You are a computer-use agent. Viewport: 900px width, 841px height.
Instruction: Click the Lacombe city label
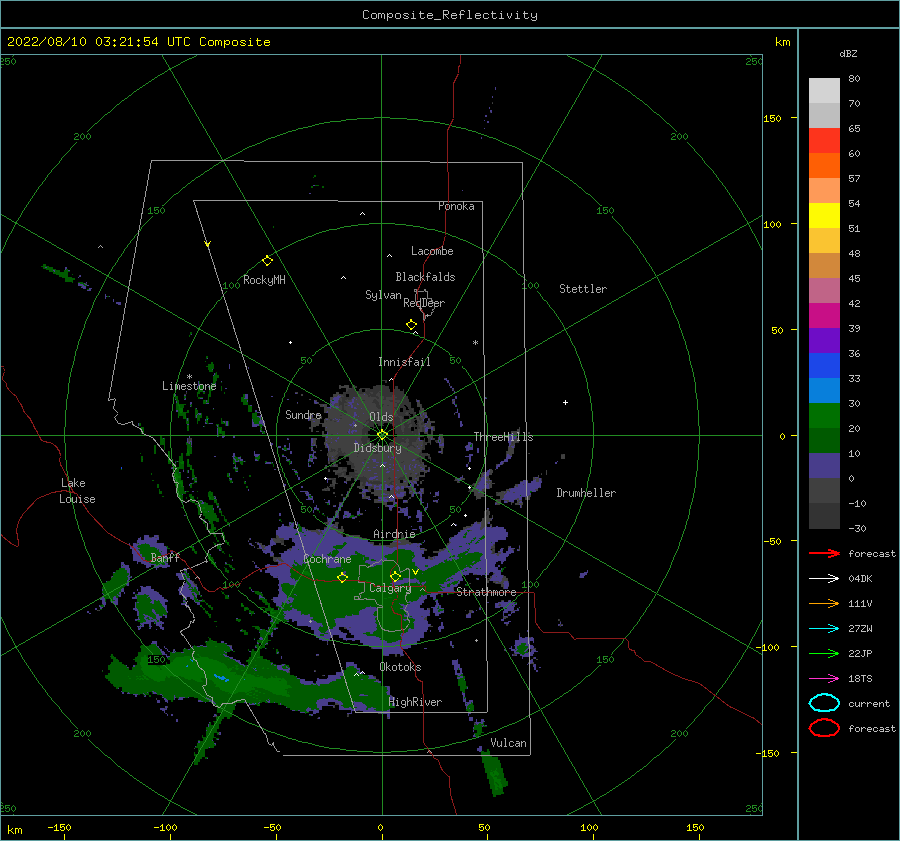(x=432, y=251)
